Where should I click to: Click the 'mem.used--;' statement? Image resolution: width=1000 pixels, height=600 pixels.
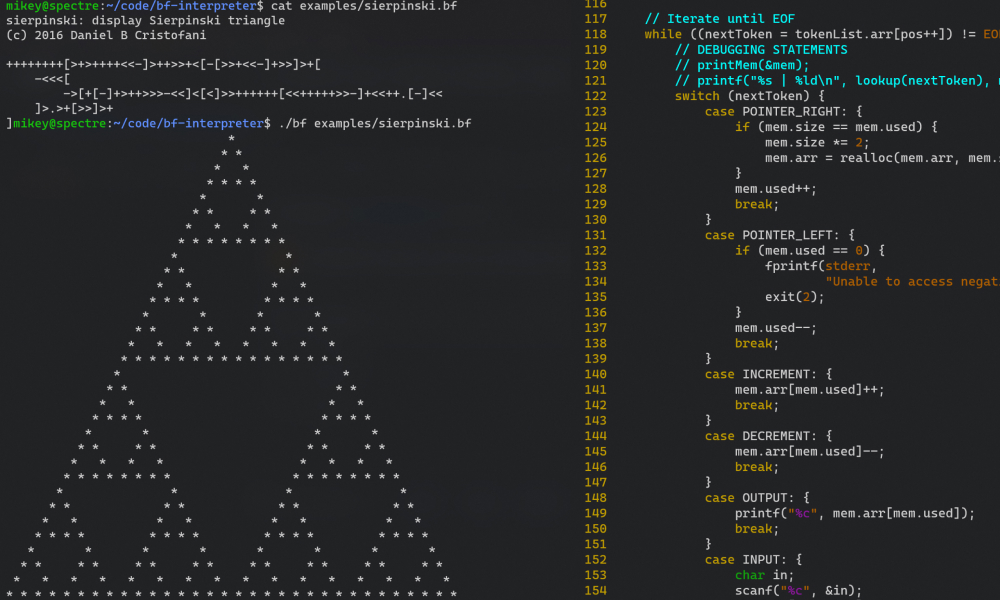pos(776,328)
